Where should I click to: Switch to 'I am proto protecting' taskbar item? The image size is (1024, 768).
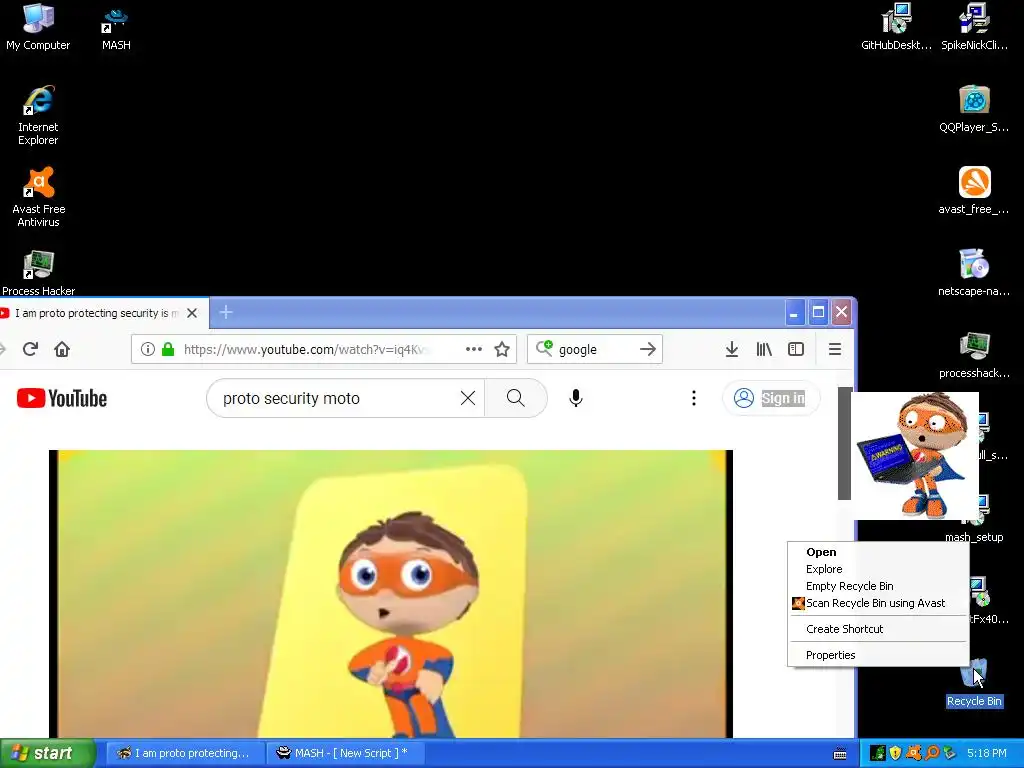(x=185, y=753)
